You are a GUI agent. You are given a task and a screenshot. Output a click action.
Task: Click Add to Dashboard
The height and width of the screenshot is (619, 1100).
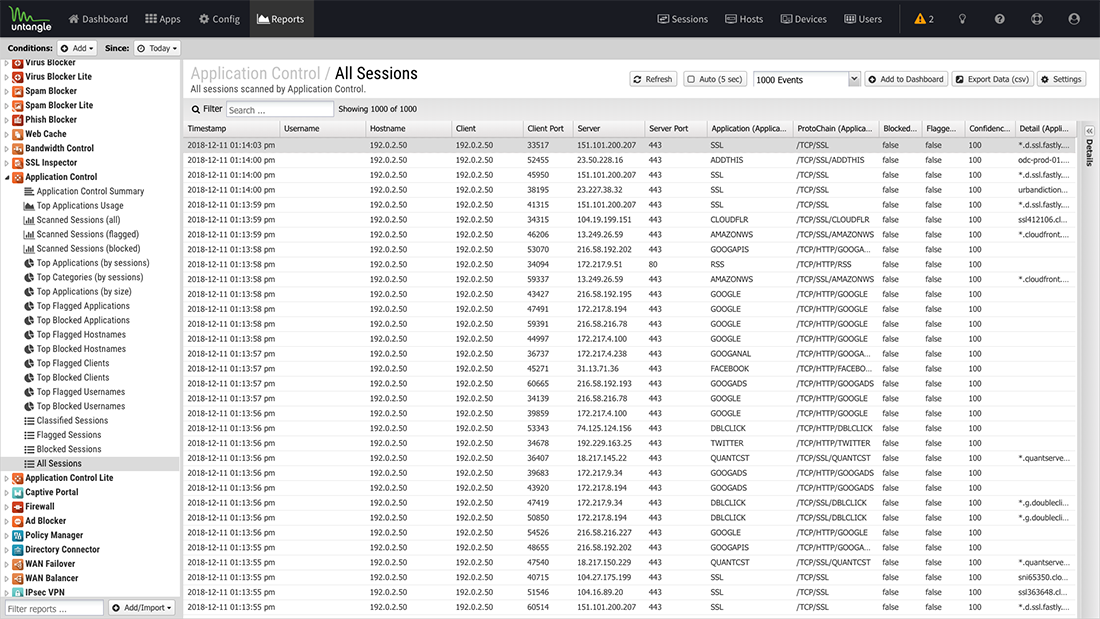tap(906, 79)
